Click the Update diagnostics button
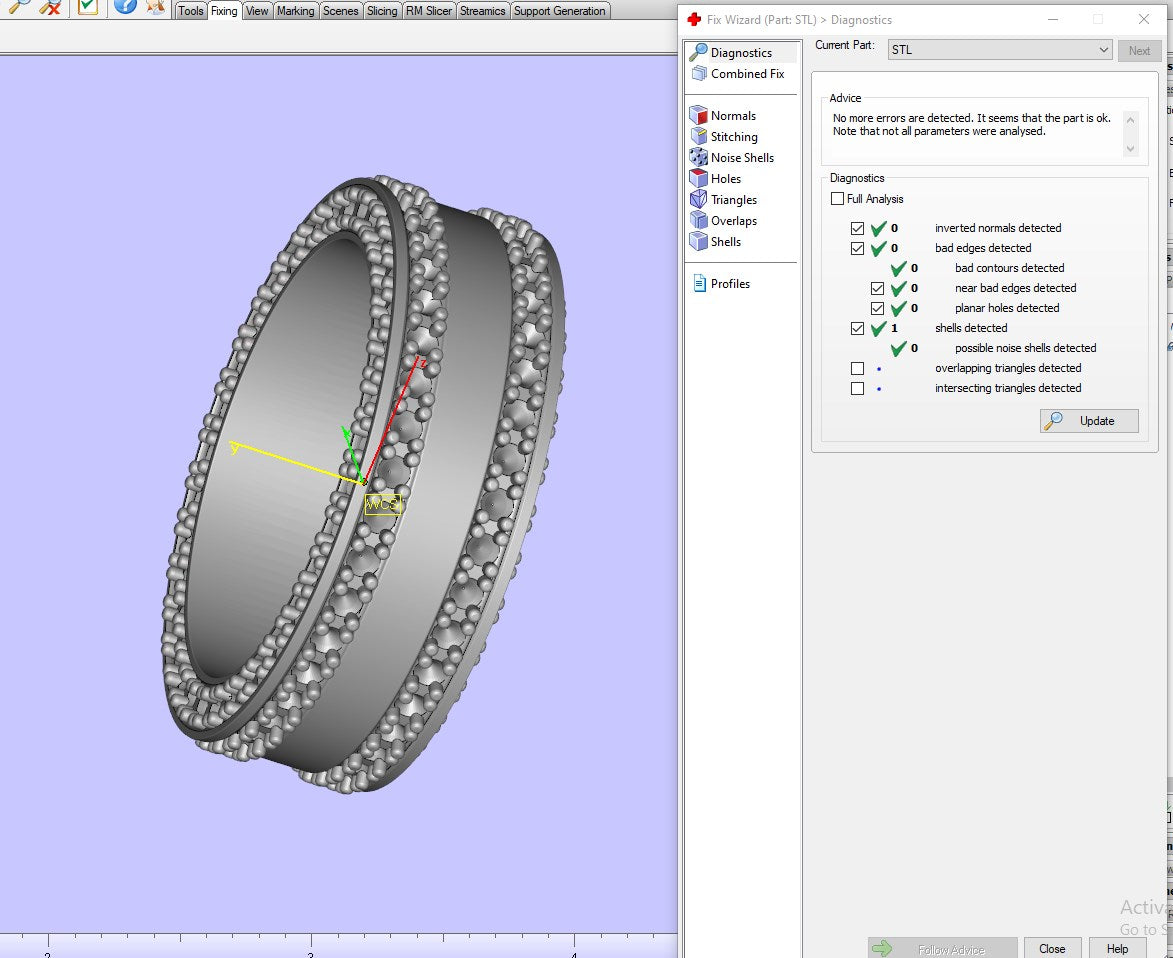 tap(1089, 421)
